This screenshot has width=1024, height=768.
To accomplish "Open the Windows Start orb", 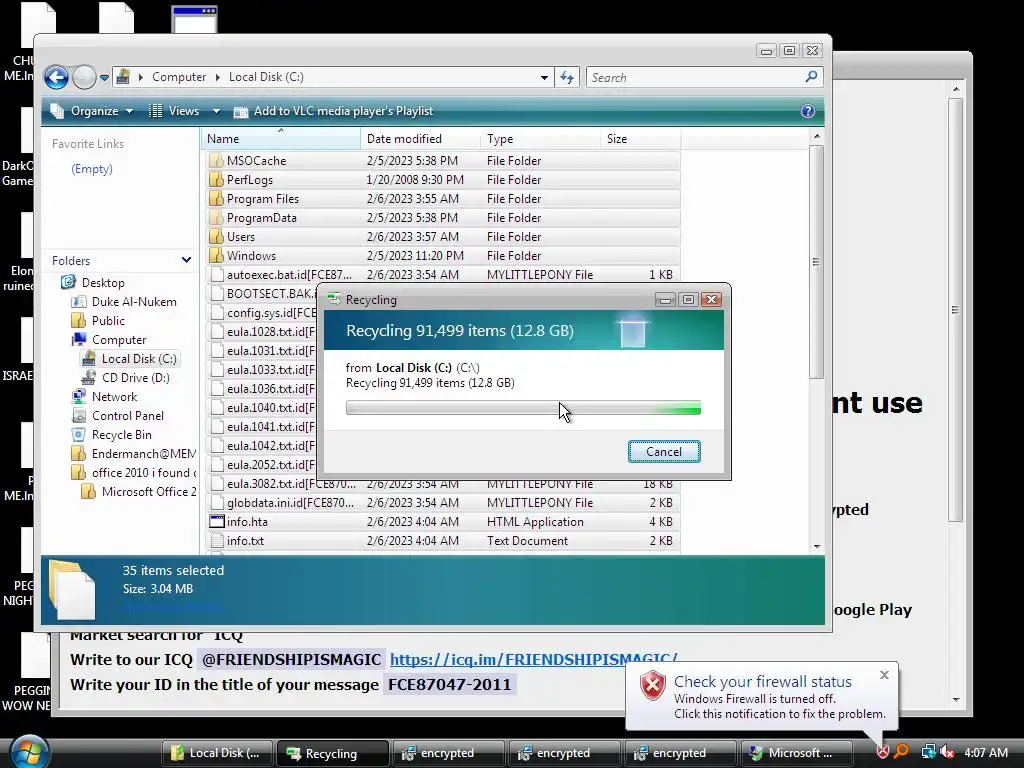I will [29, 751].
